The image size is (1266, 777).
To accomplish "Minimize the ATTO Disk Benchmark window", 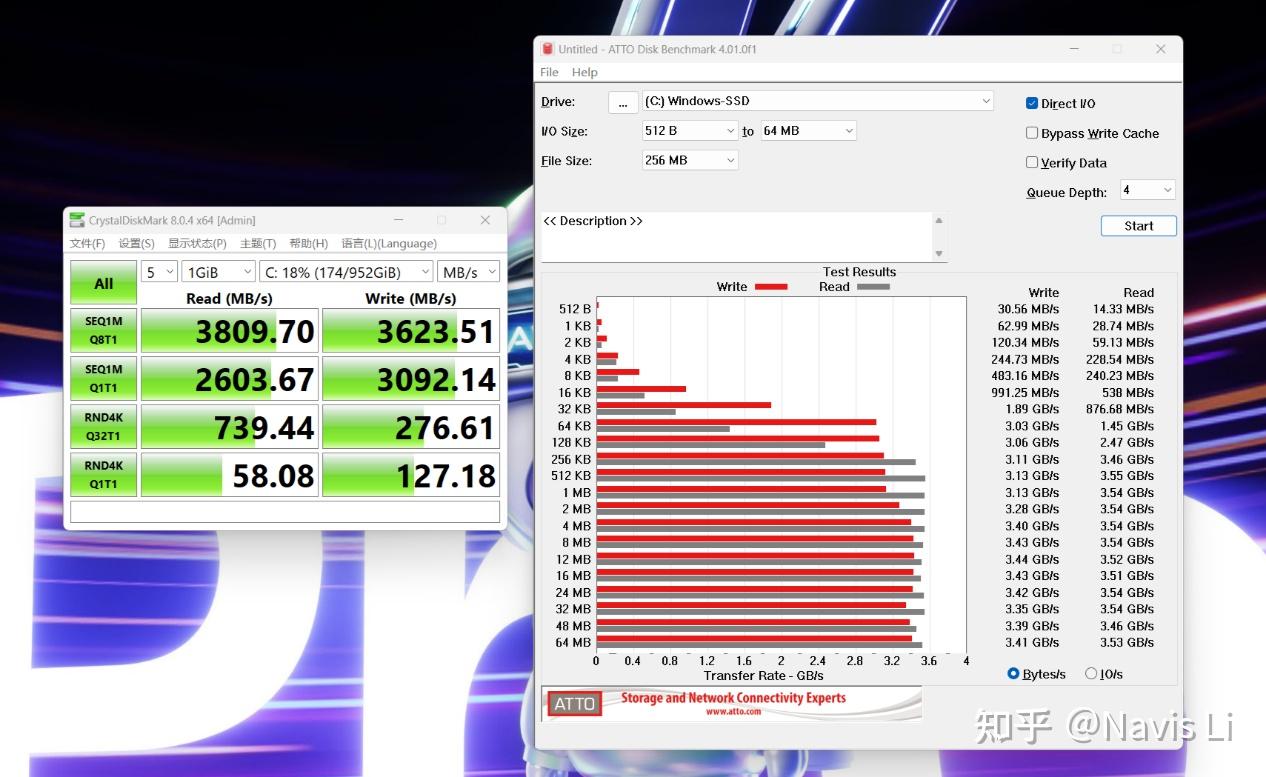I will click(x=1073, y=49).
